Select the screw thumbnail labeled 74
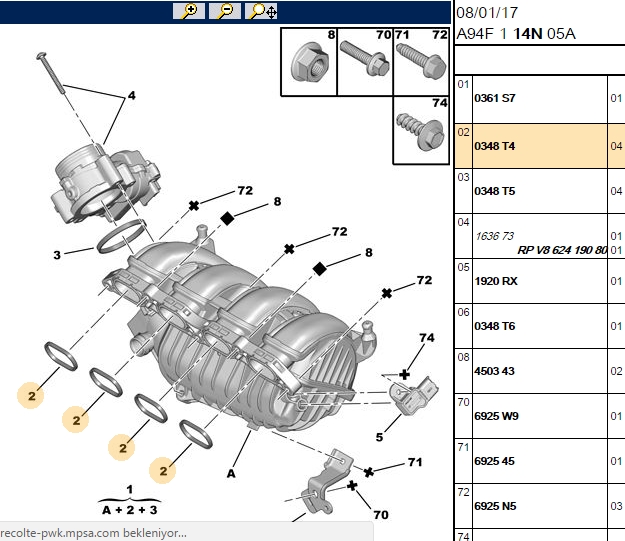Image resolution: width=625 pixels, height=541 pixels. point(421,130)
